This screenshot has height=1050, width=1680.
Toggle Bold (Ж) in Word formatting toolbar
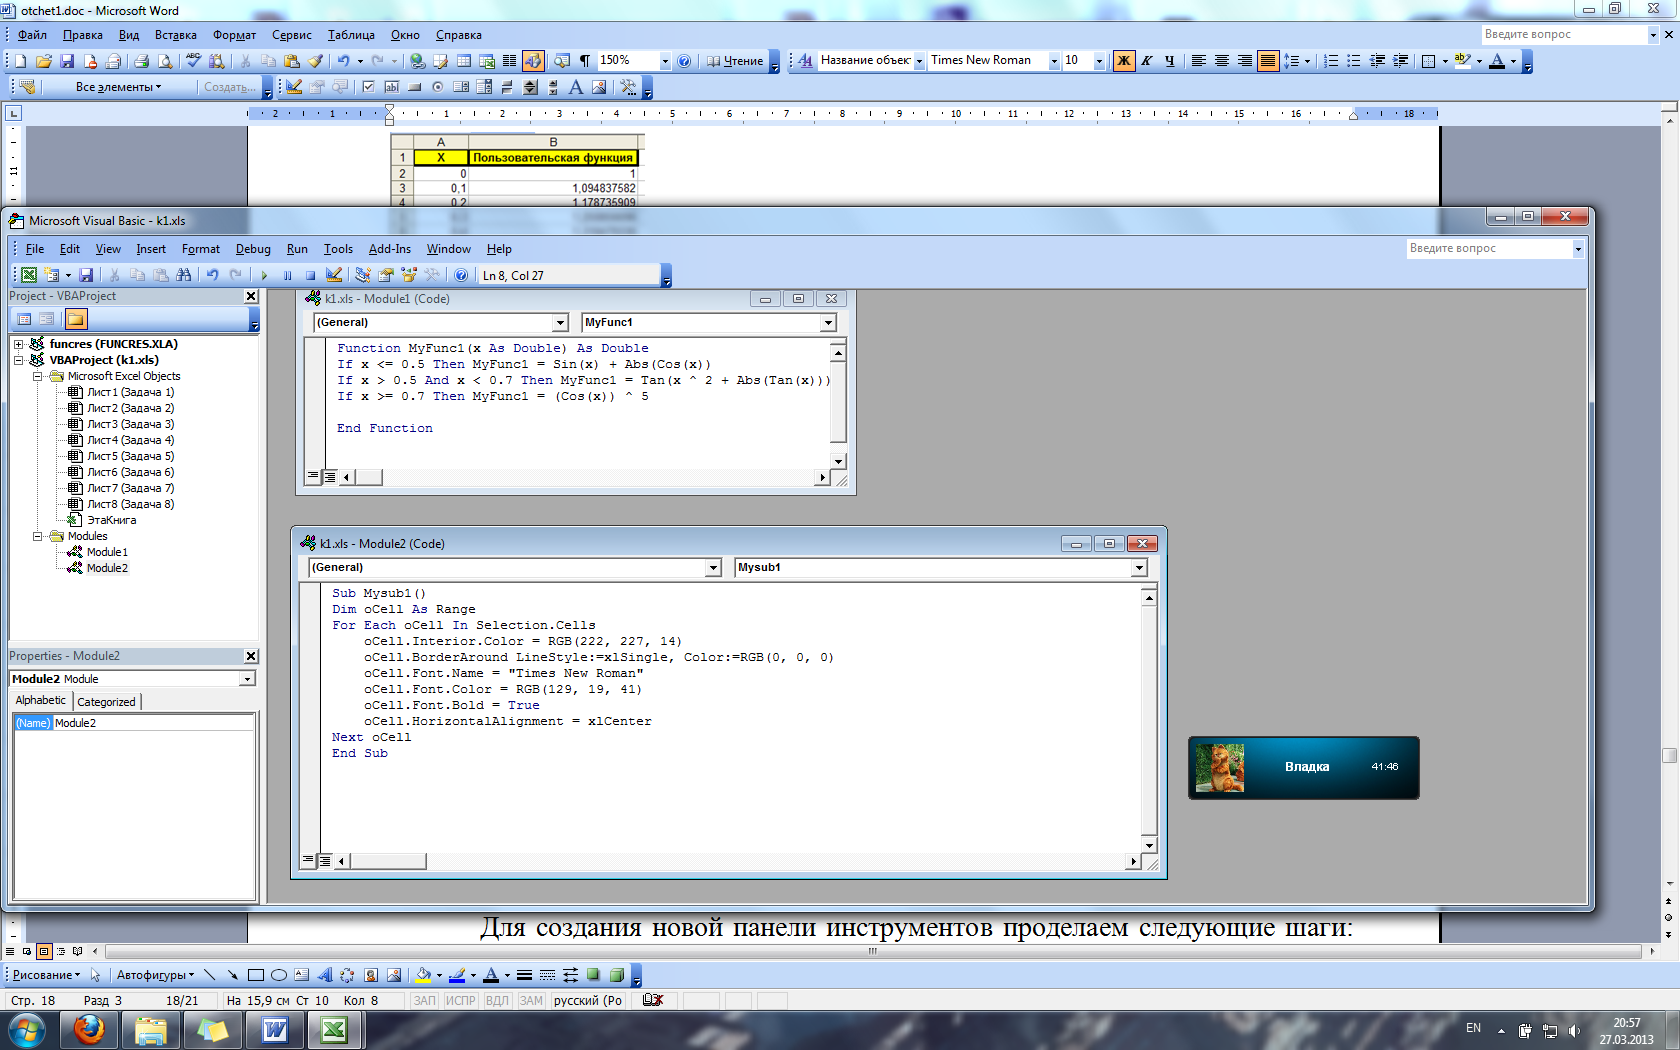pyautogui.click(x=1124, y=61)
